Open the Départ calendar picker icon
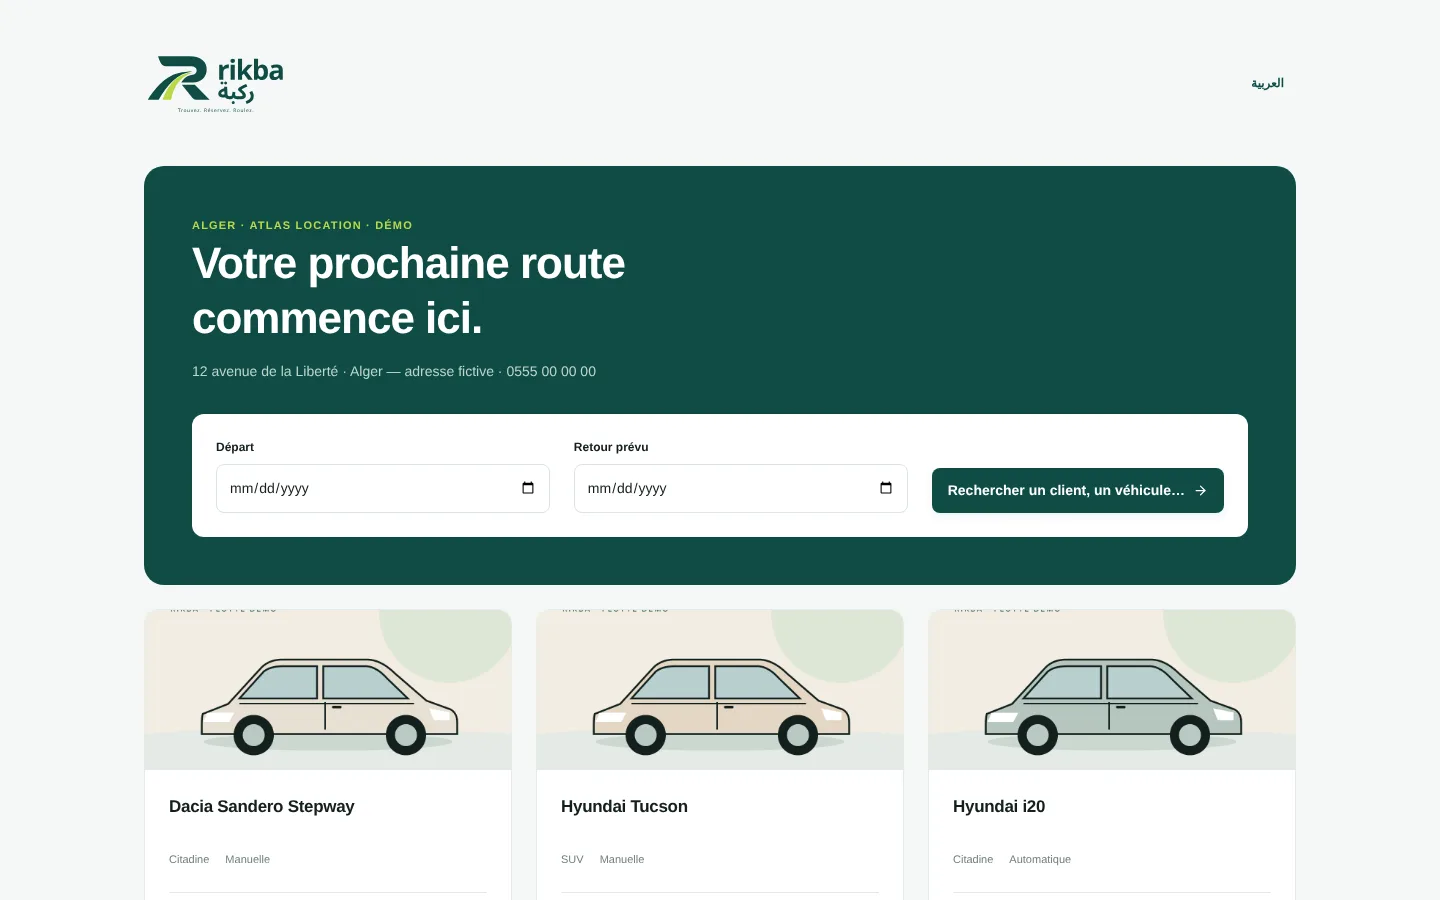Viewport: 1440px width, 900px height. 528,488
